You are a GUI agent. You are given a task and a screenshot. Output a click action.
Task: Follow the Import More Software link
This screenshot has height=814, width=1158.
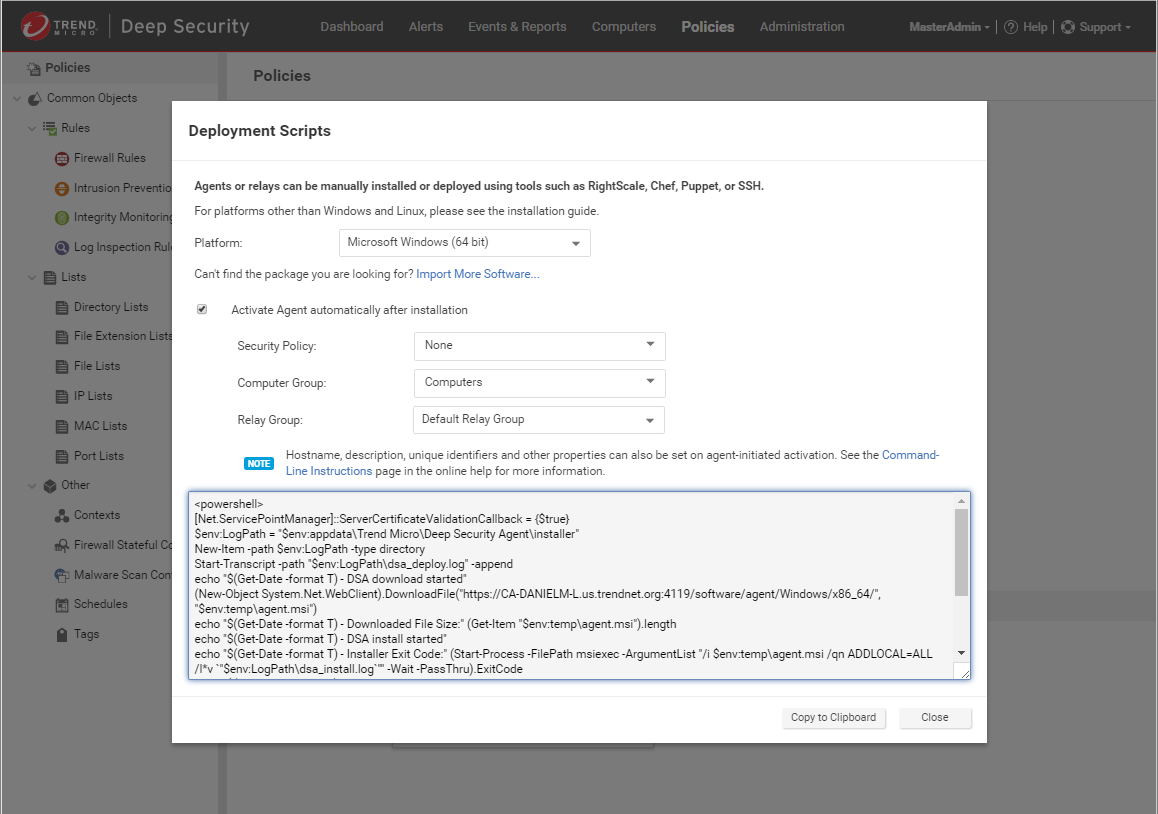point(477,274)
